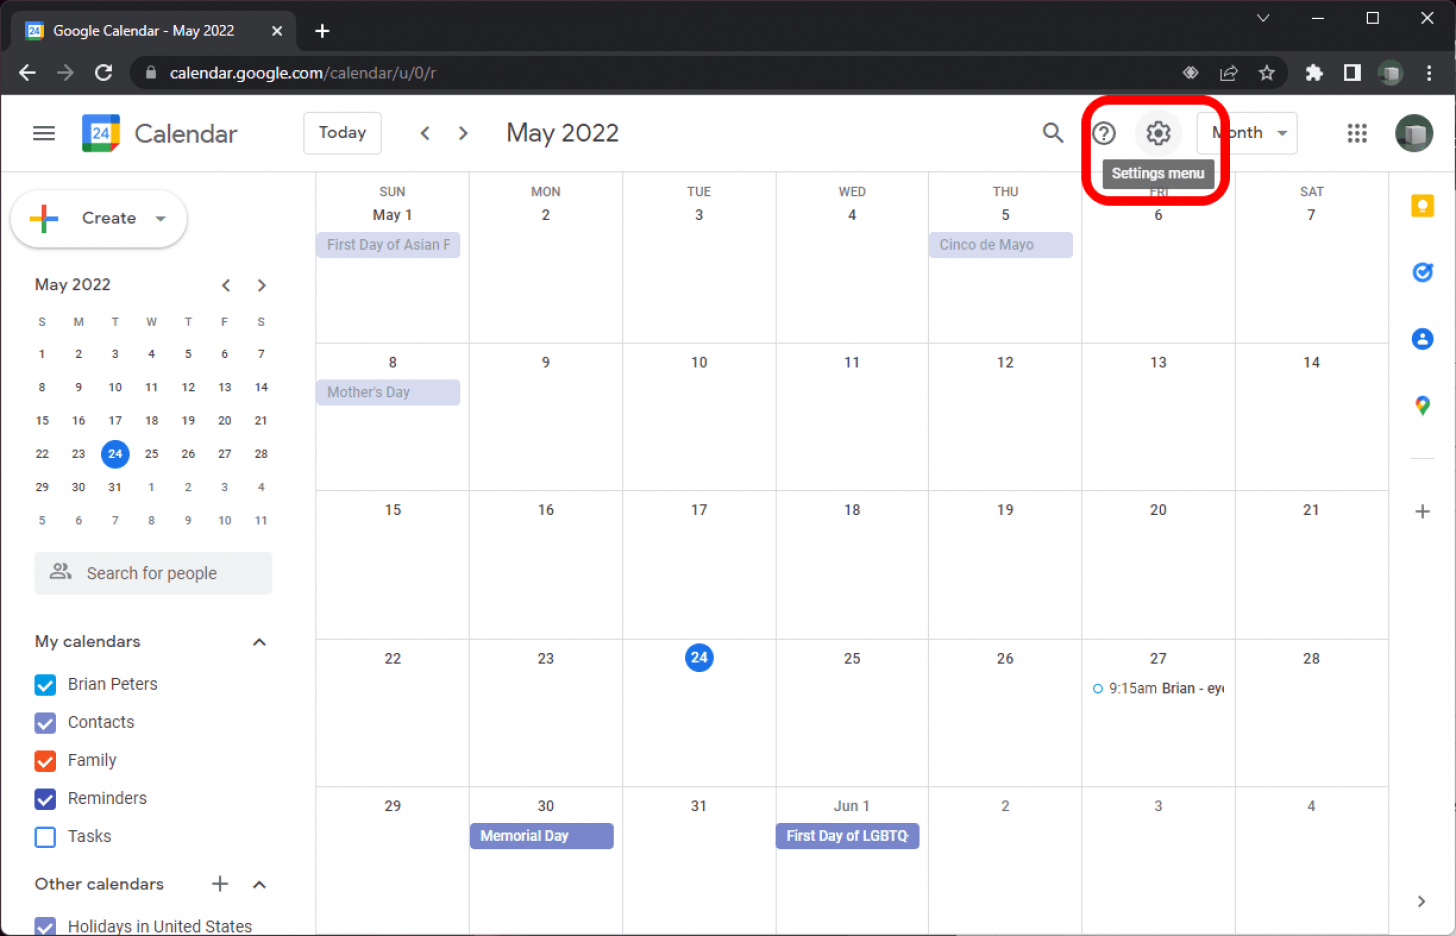Open the Settings menu gear icon
Image resolution: width=1456 pixels, height=936 pixels.
1158,133
